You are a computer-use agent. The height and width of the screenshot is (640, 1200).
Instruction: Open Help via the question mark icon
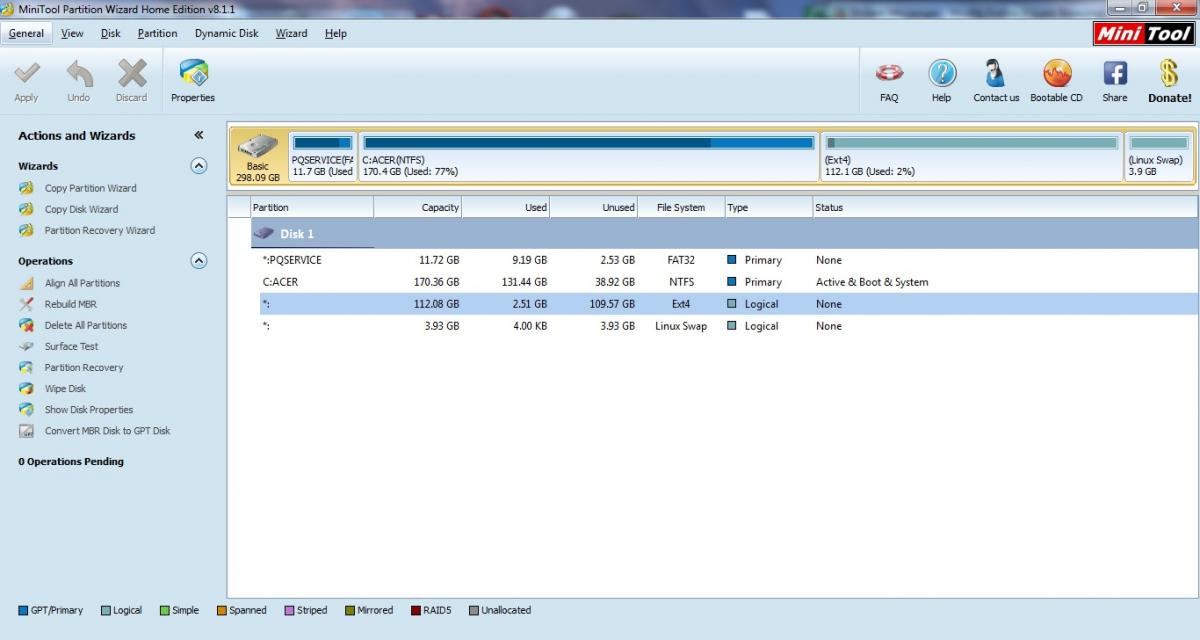(x=942, y=74)
